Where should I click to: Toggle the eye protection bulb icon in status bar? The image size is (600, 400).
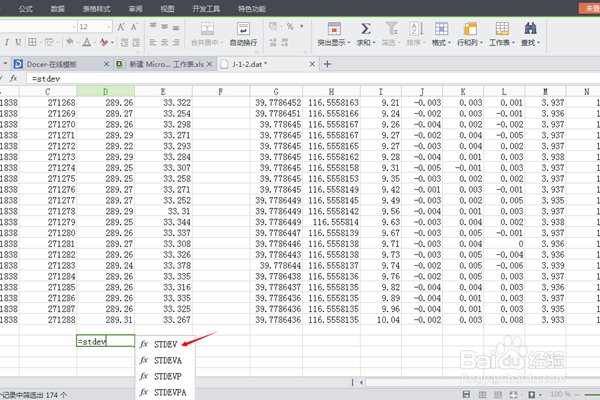(532, 394)
